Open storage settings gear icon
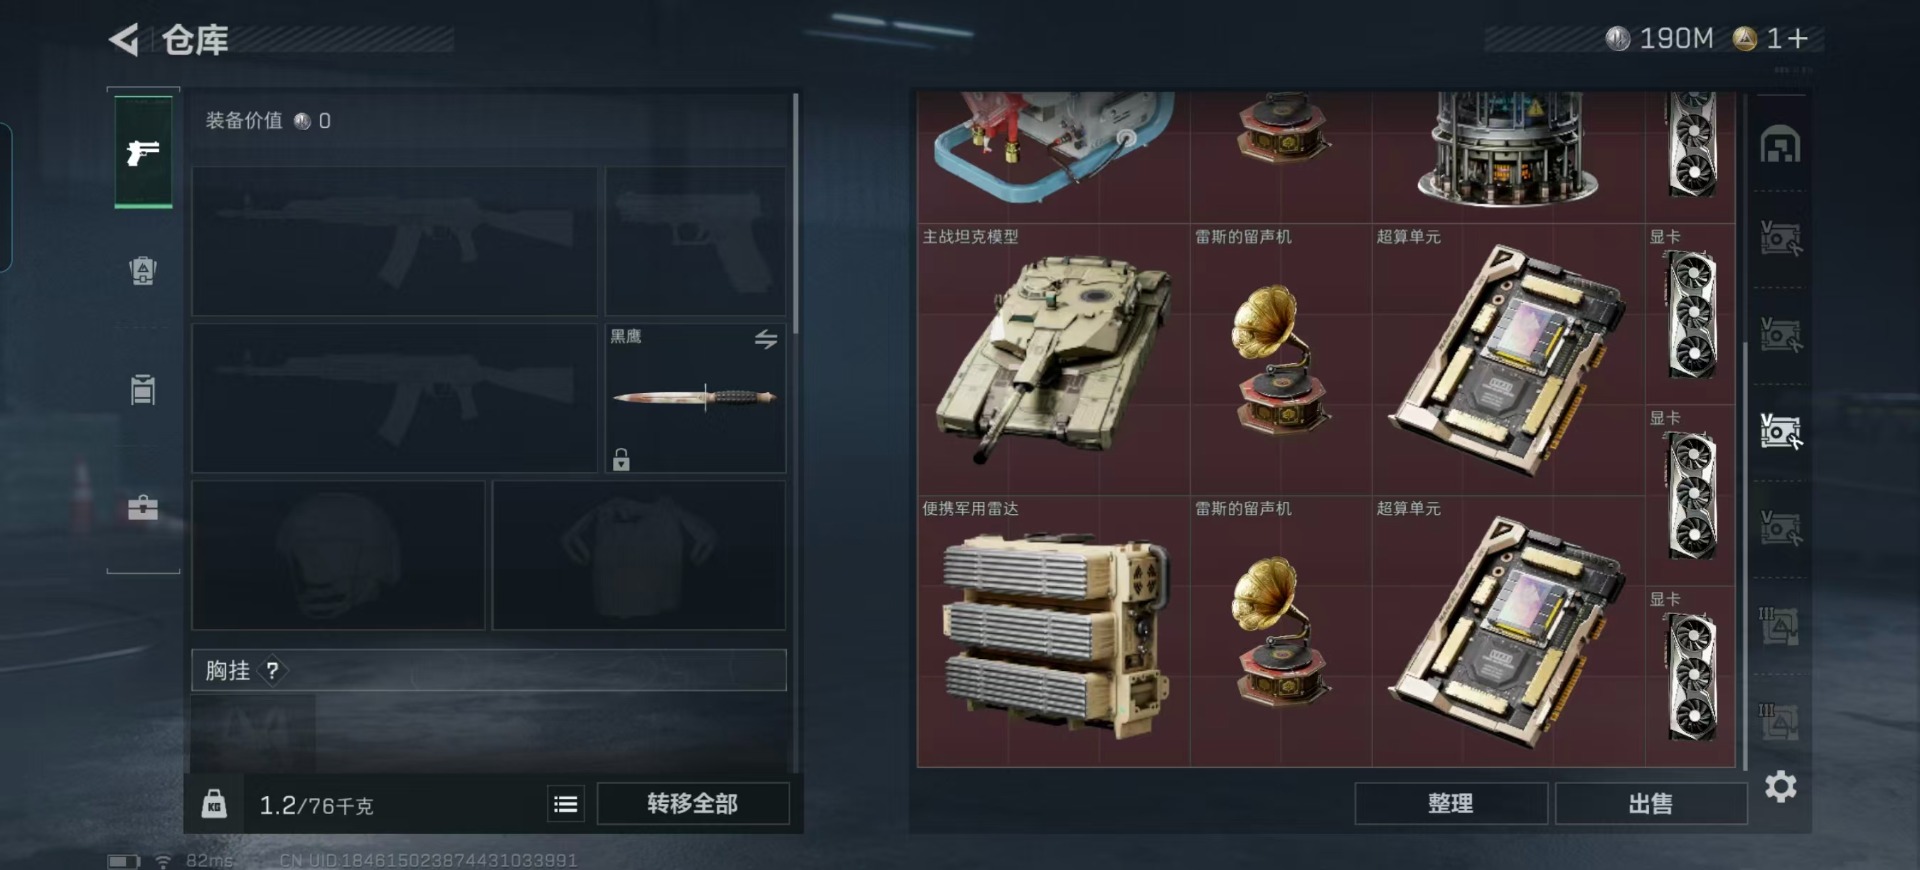Screen dimensions: 1920x870 [x=1780, y=787]
